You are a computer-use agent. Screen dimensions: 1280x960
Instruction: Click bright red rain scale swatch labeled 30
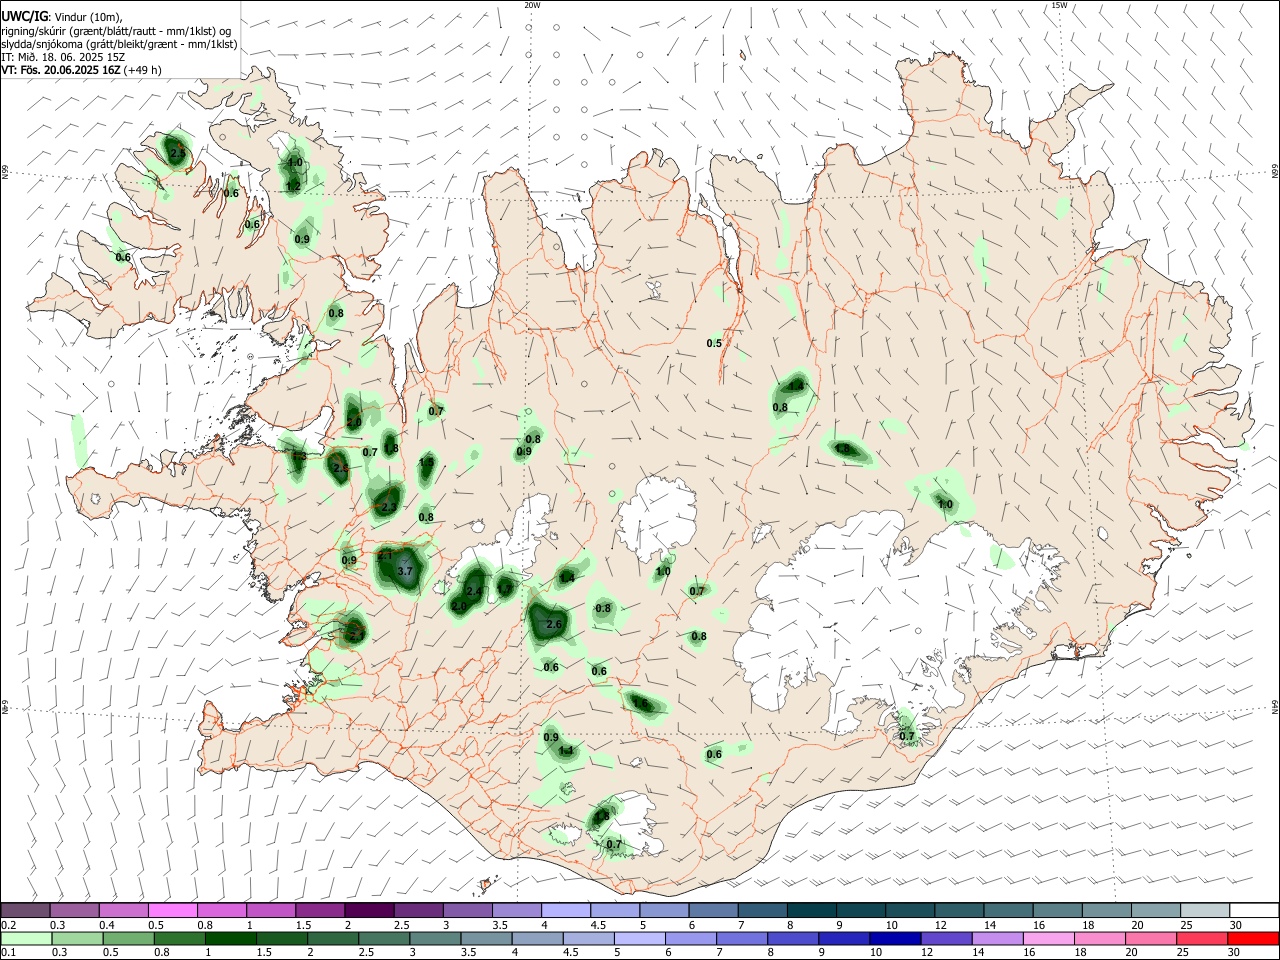pyautogui.click(x=1254, y=938)
